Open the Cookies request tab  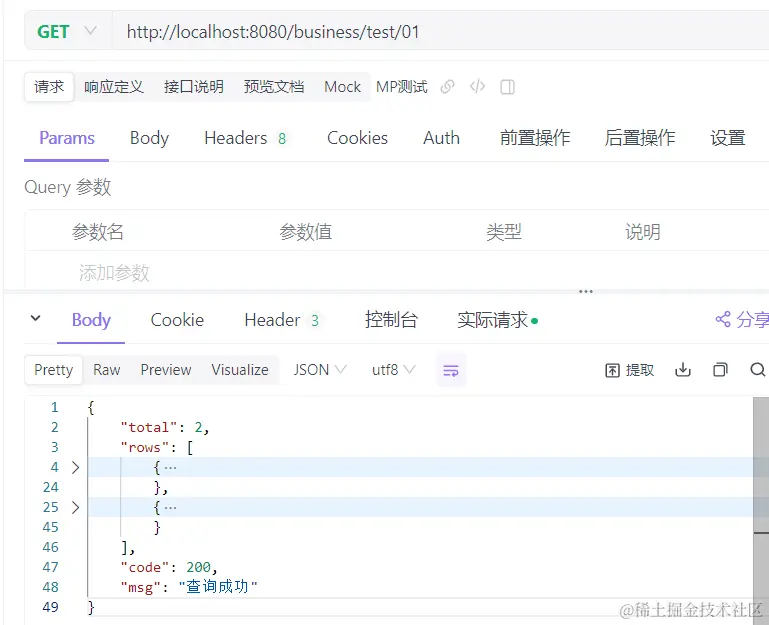coord(357,138)
